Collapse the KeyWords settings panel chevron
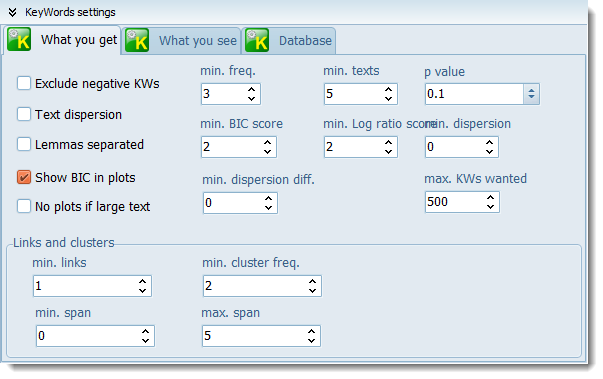 13,12
